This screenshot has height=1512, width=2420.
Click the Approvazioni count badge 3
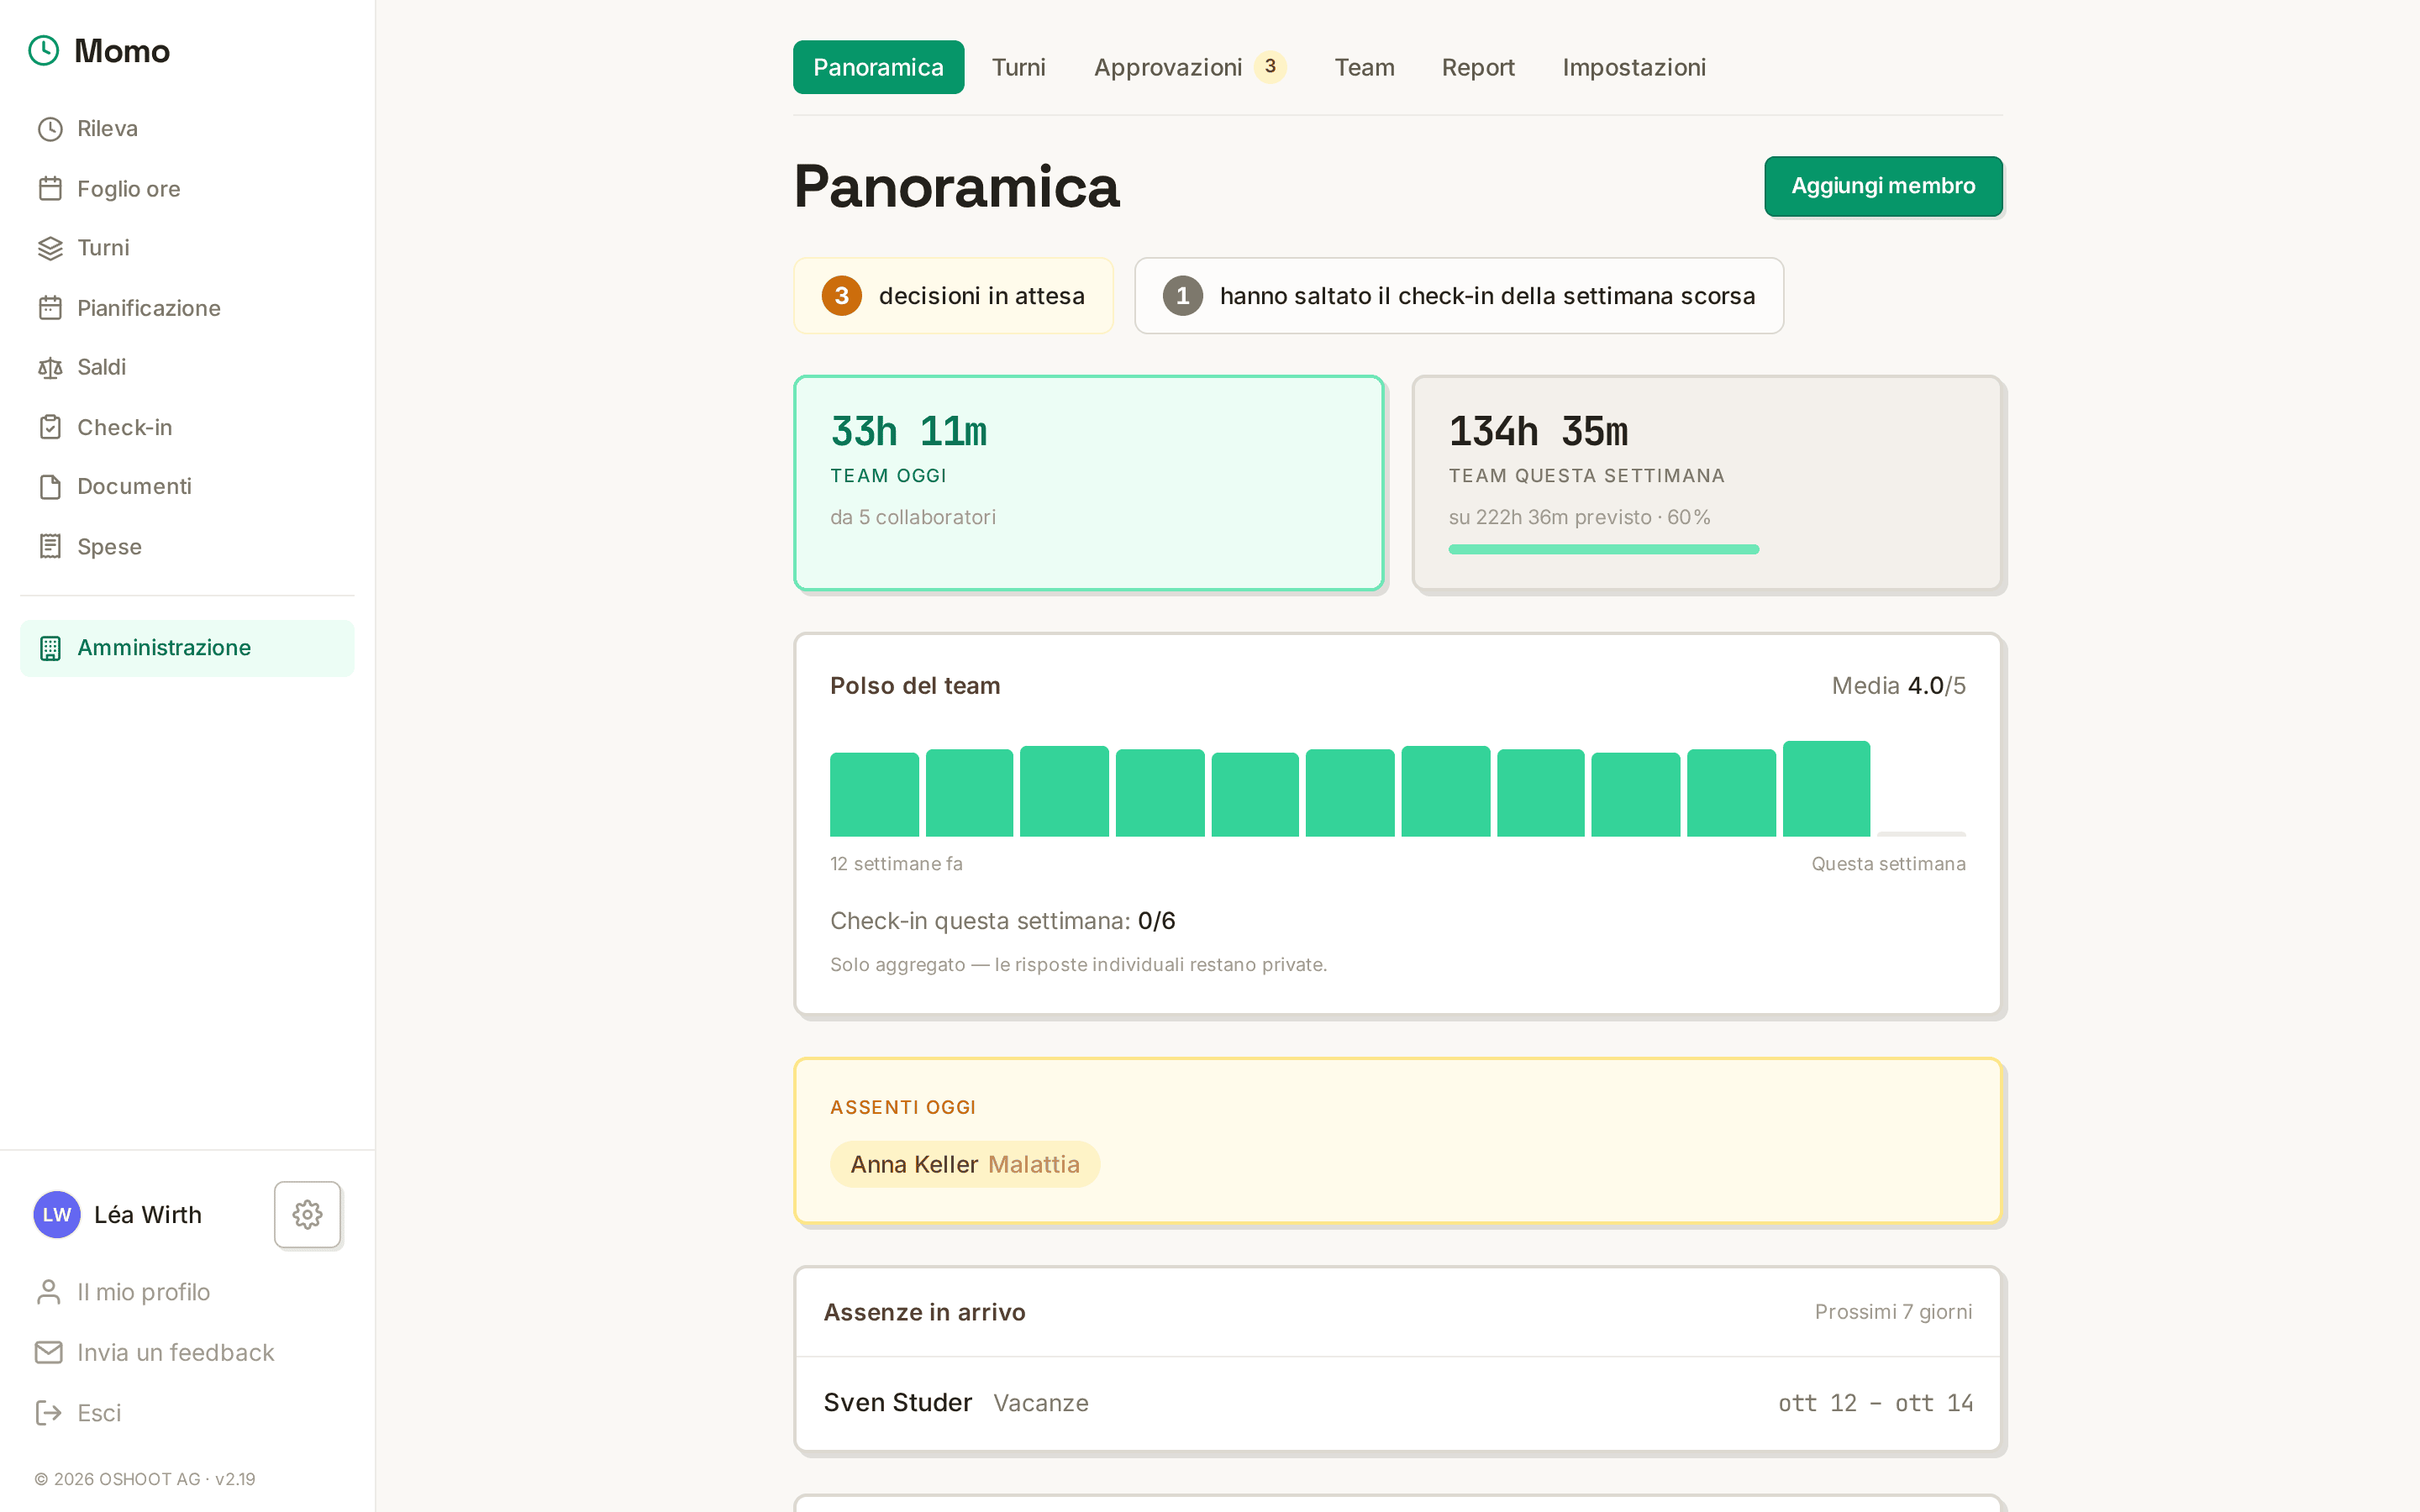click(x=1270, y=67)
